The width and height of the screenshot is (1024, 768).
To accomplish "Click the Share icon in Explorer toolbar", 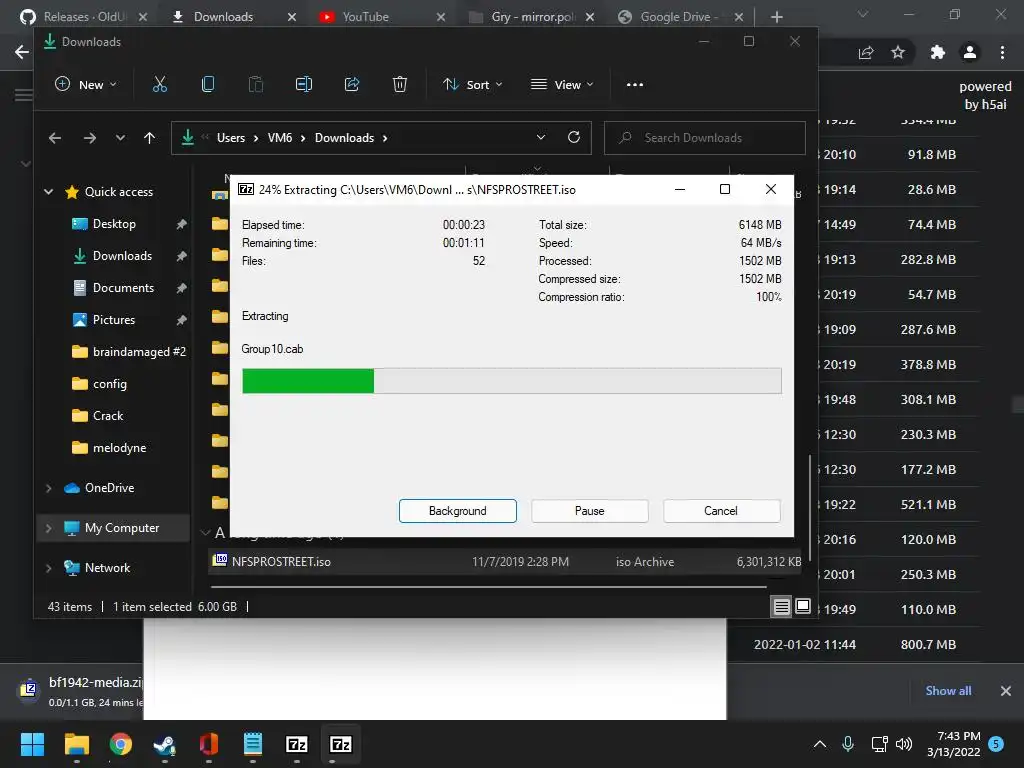I will click(x=352, y=84).
